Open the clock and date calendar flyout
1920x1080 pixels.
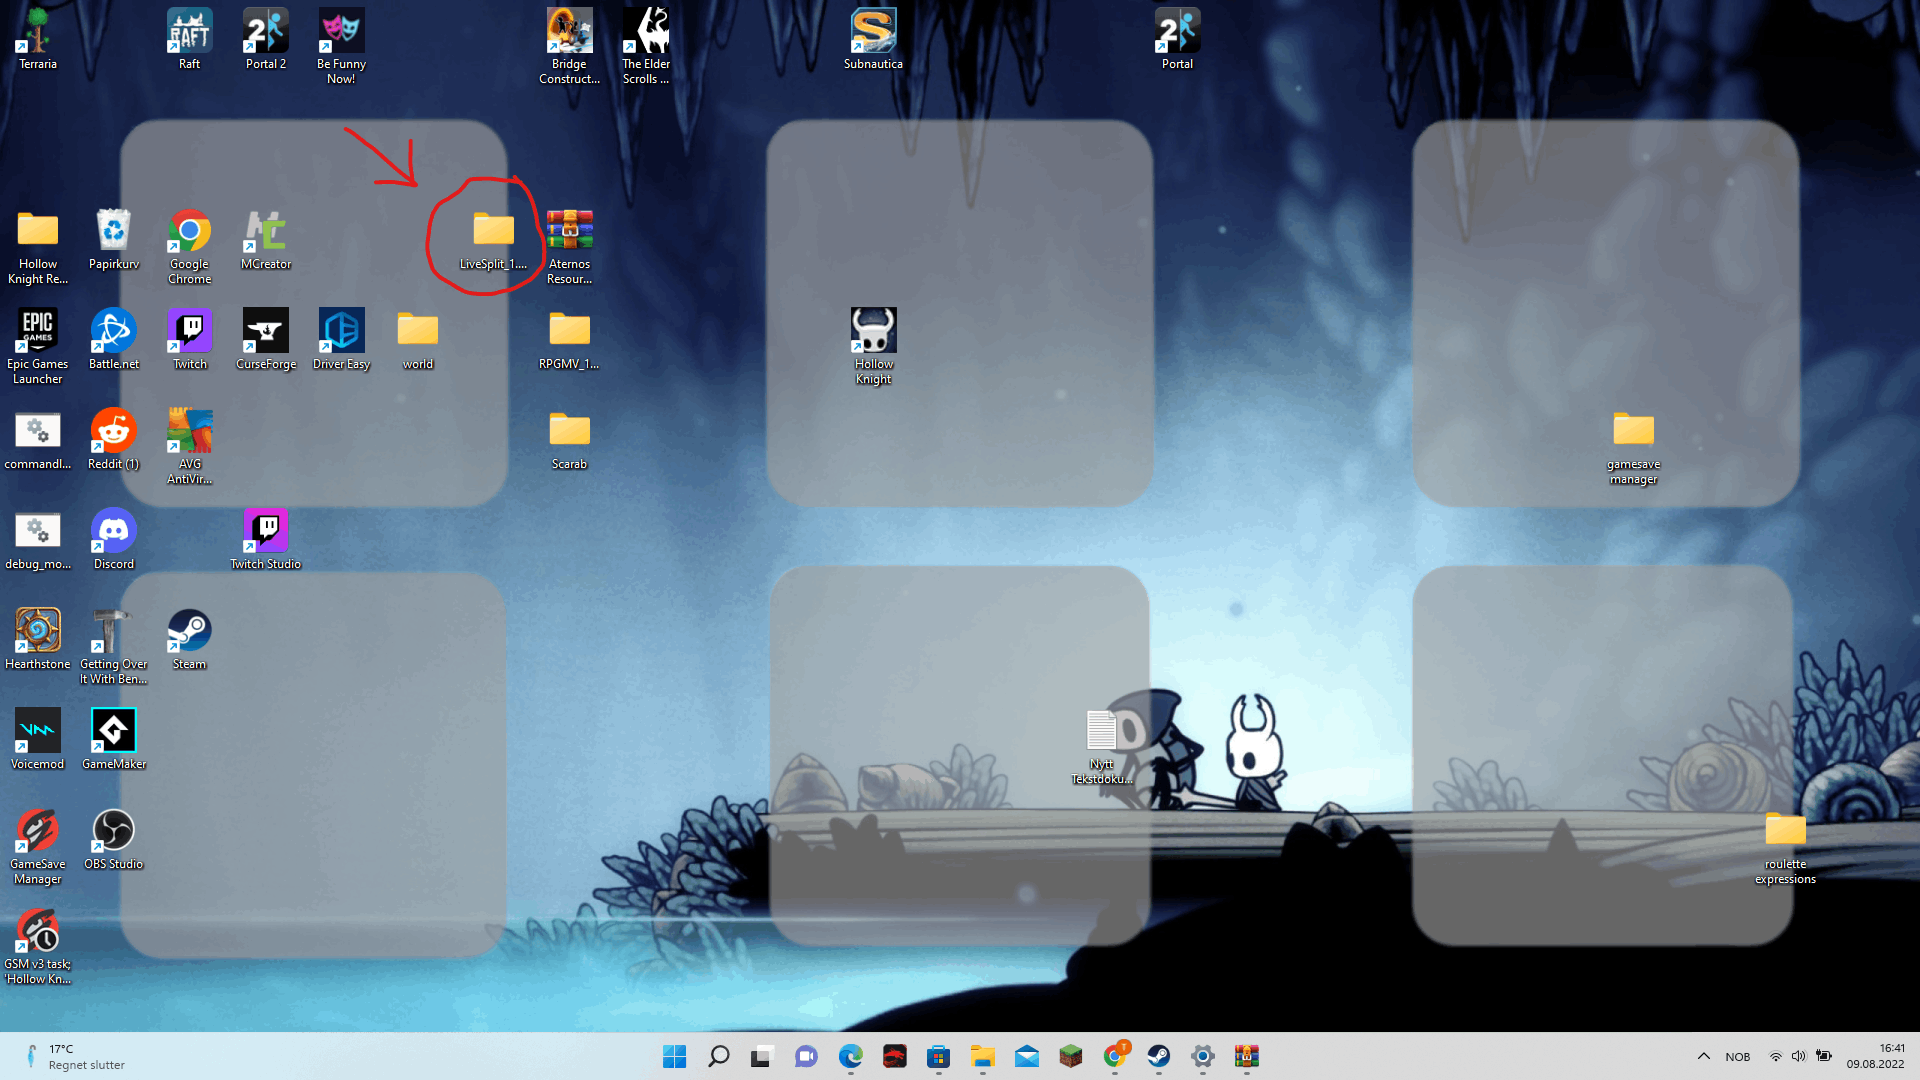click(1875, 1056)
